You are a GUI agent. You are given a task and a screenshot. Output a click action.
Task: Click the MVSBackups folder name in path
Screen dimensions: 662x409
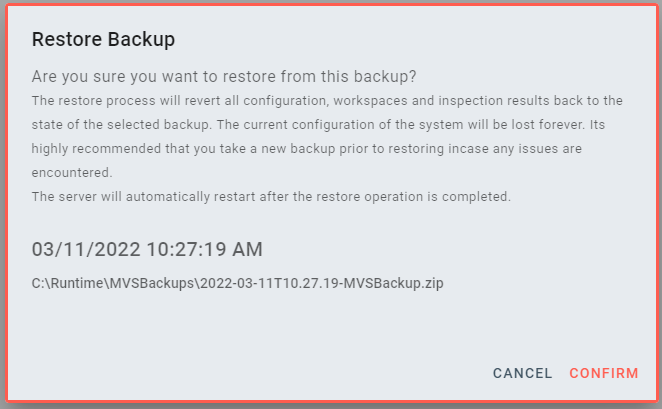coord(155,283)
